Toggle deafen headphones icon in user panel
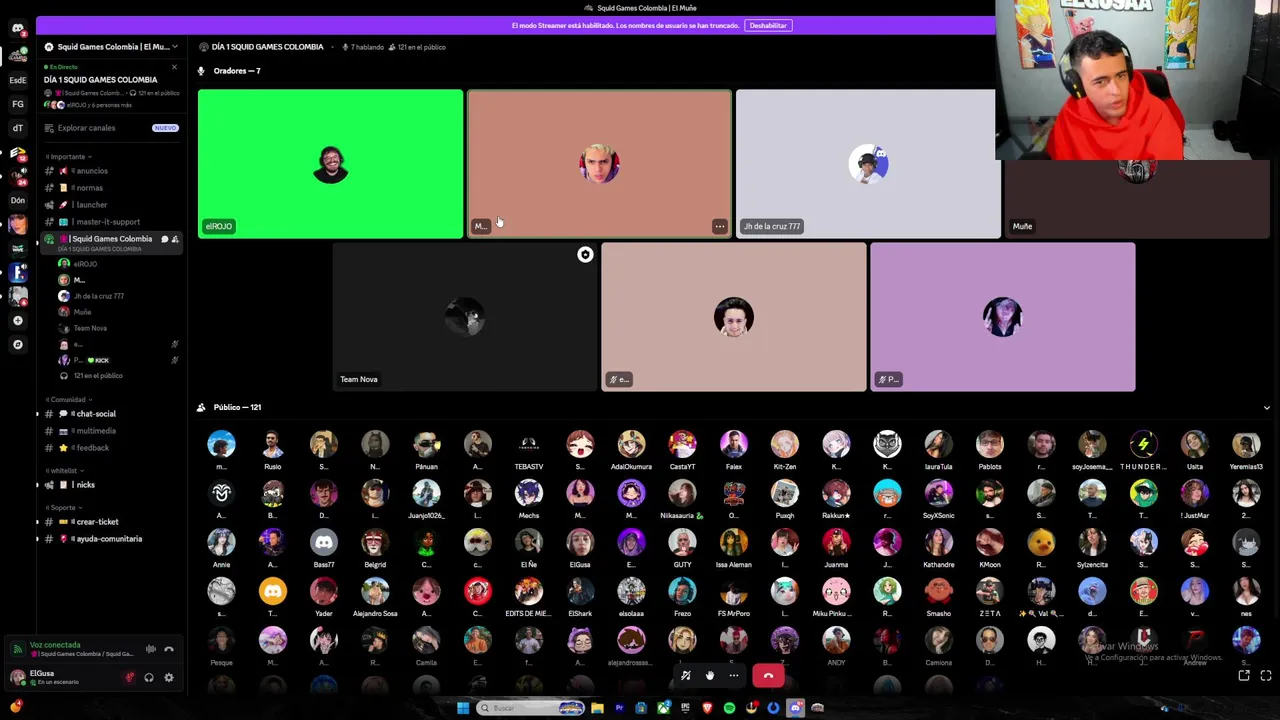The image size is (1280, 720). [x=149, y=677]
